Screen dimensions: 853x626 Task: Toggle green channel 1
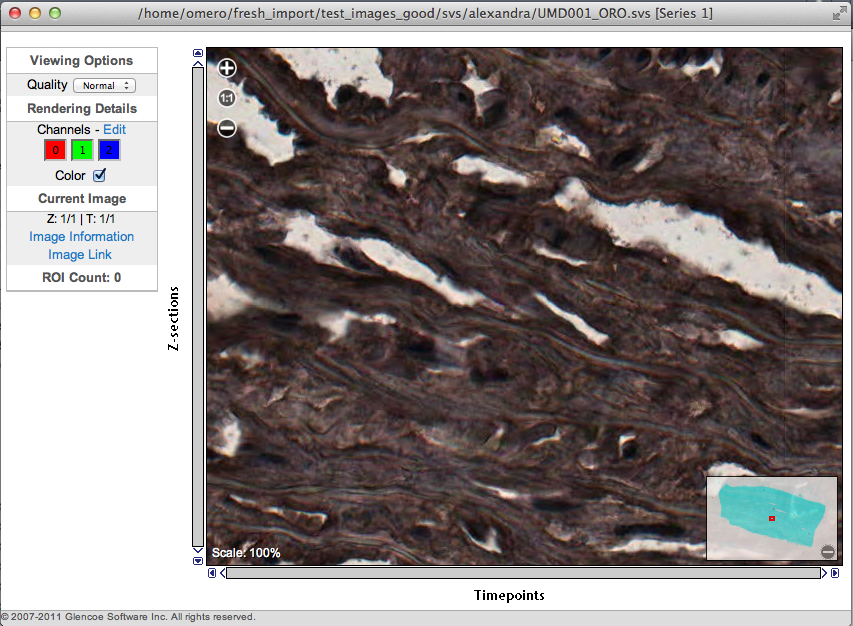click(82, 150)
